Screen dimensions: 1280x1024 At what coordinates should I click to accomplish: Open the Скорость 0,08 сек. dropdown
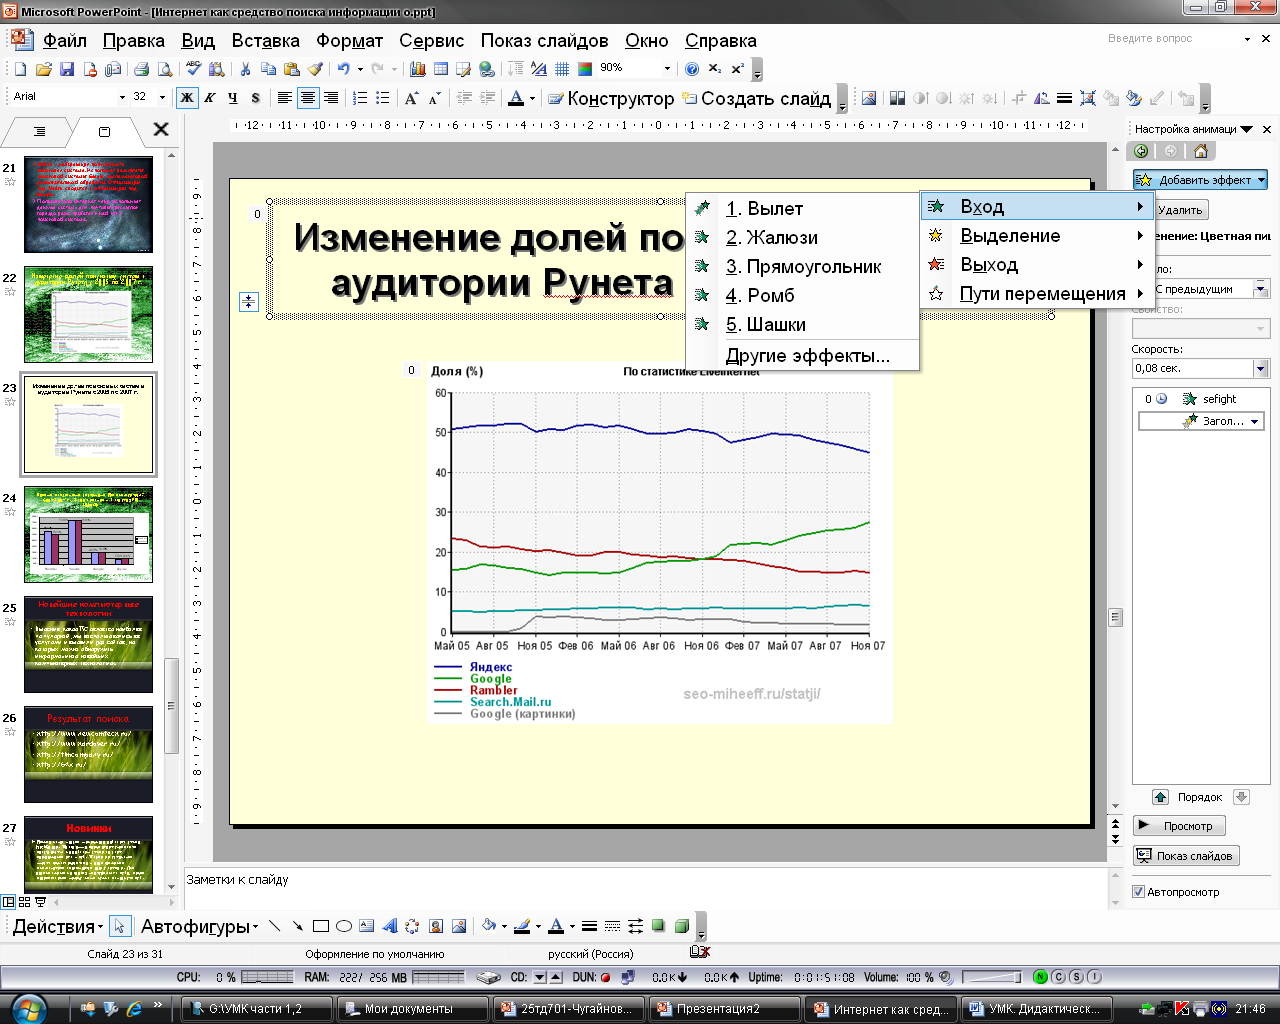(x=1260, y=369)
